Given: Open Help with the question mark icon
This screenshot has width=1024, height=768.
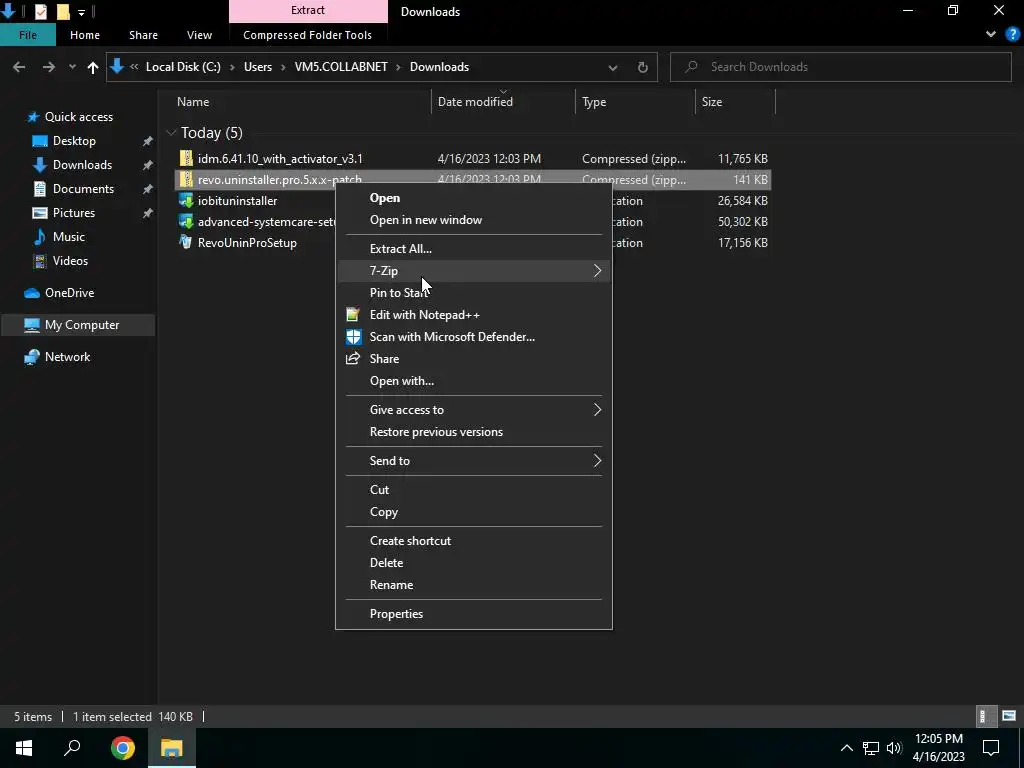Looking at the screenshot, I should click(x=1012, y=35).
